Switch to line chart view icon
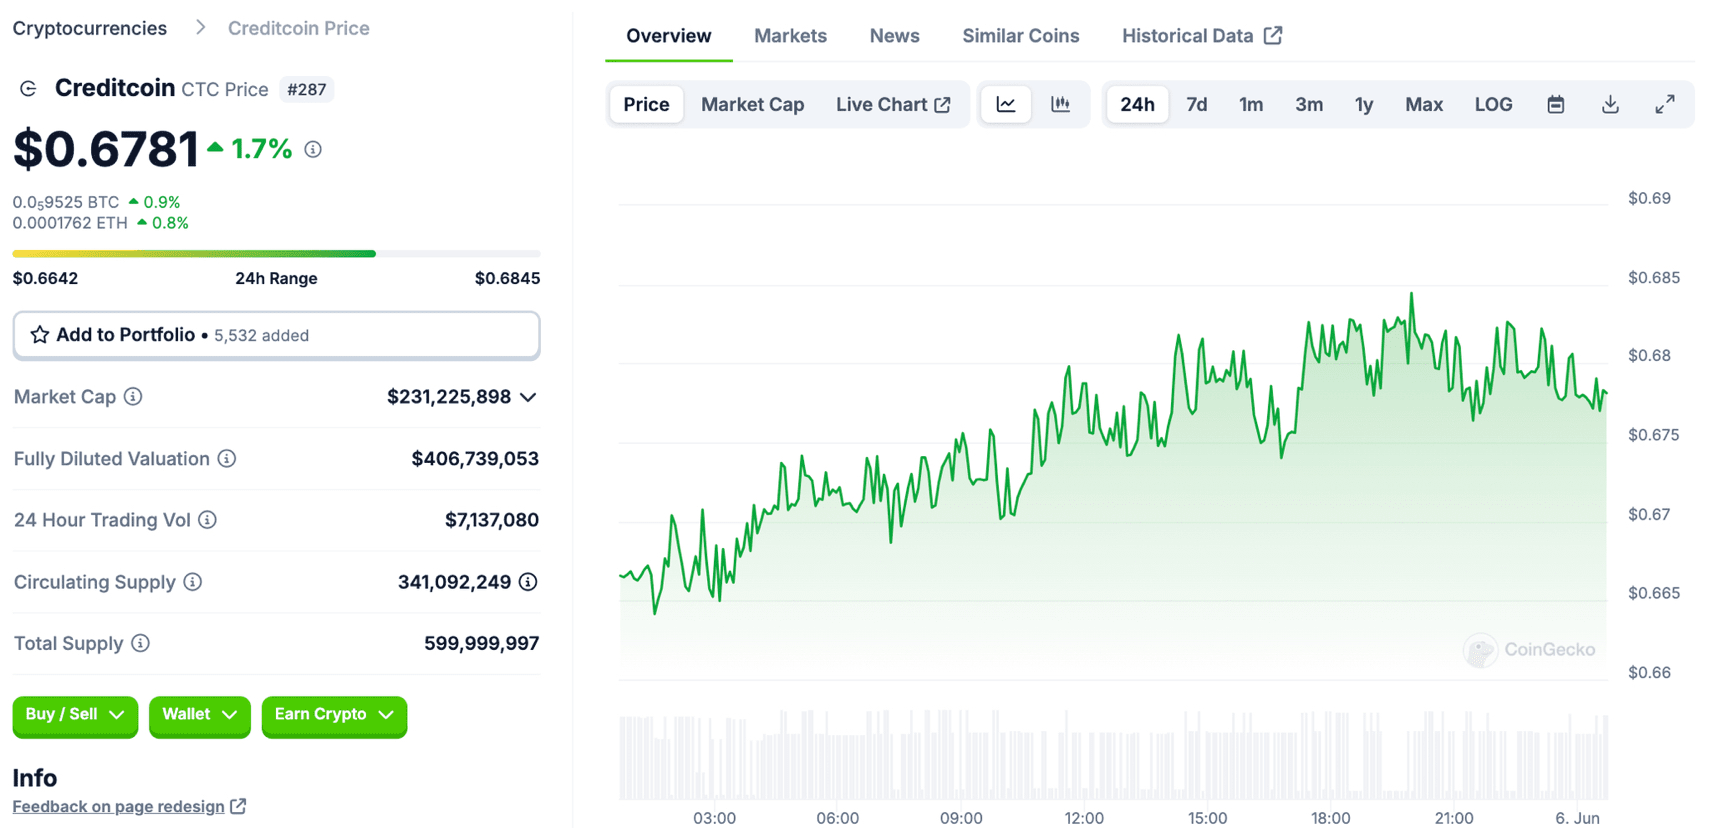 point(1006,104)
